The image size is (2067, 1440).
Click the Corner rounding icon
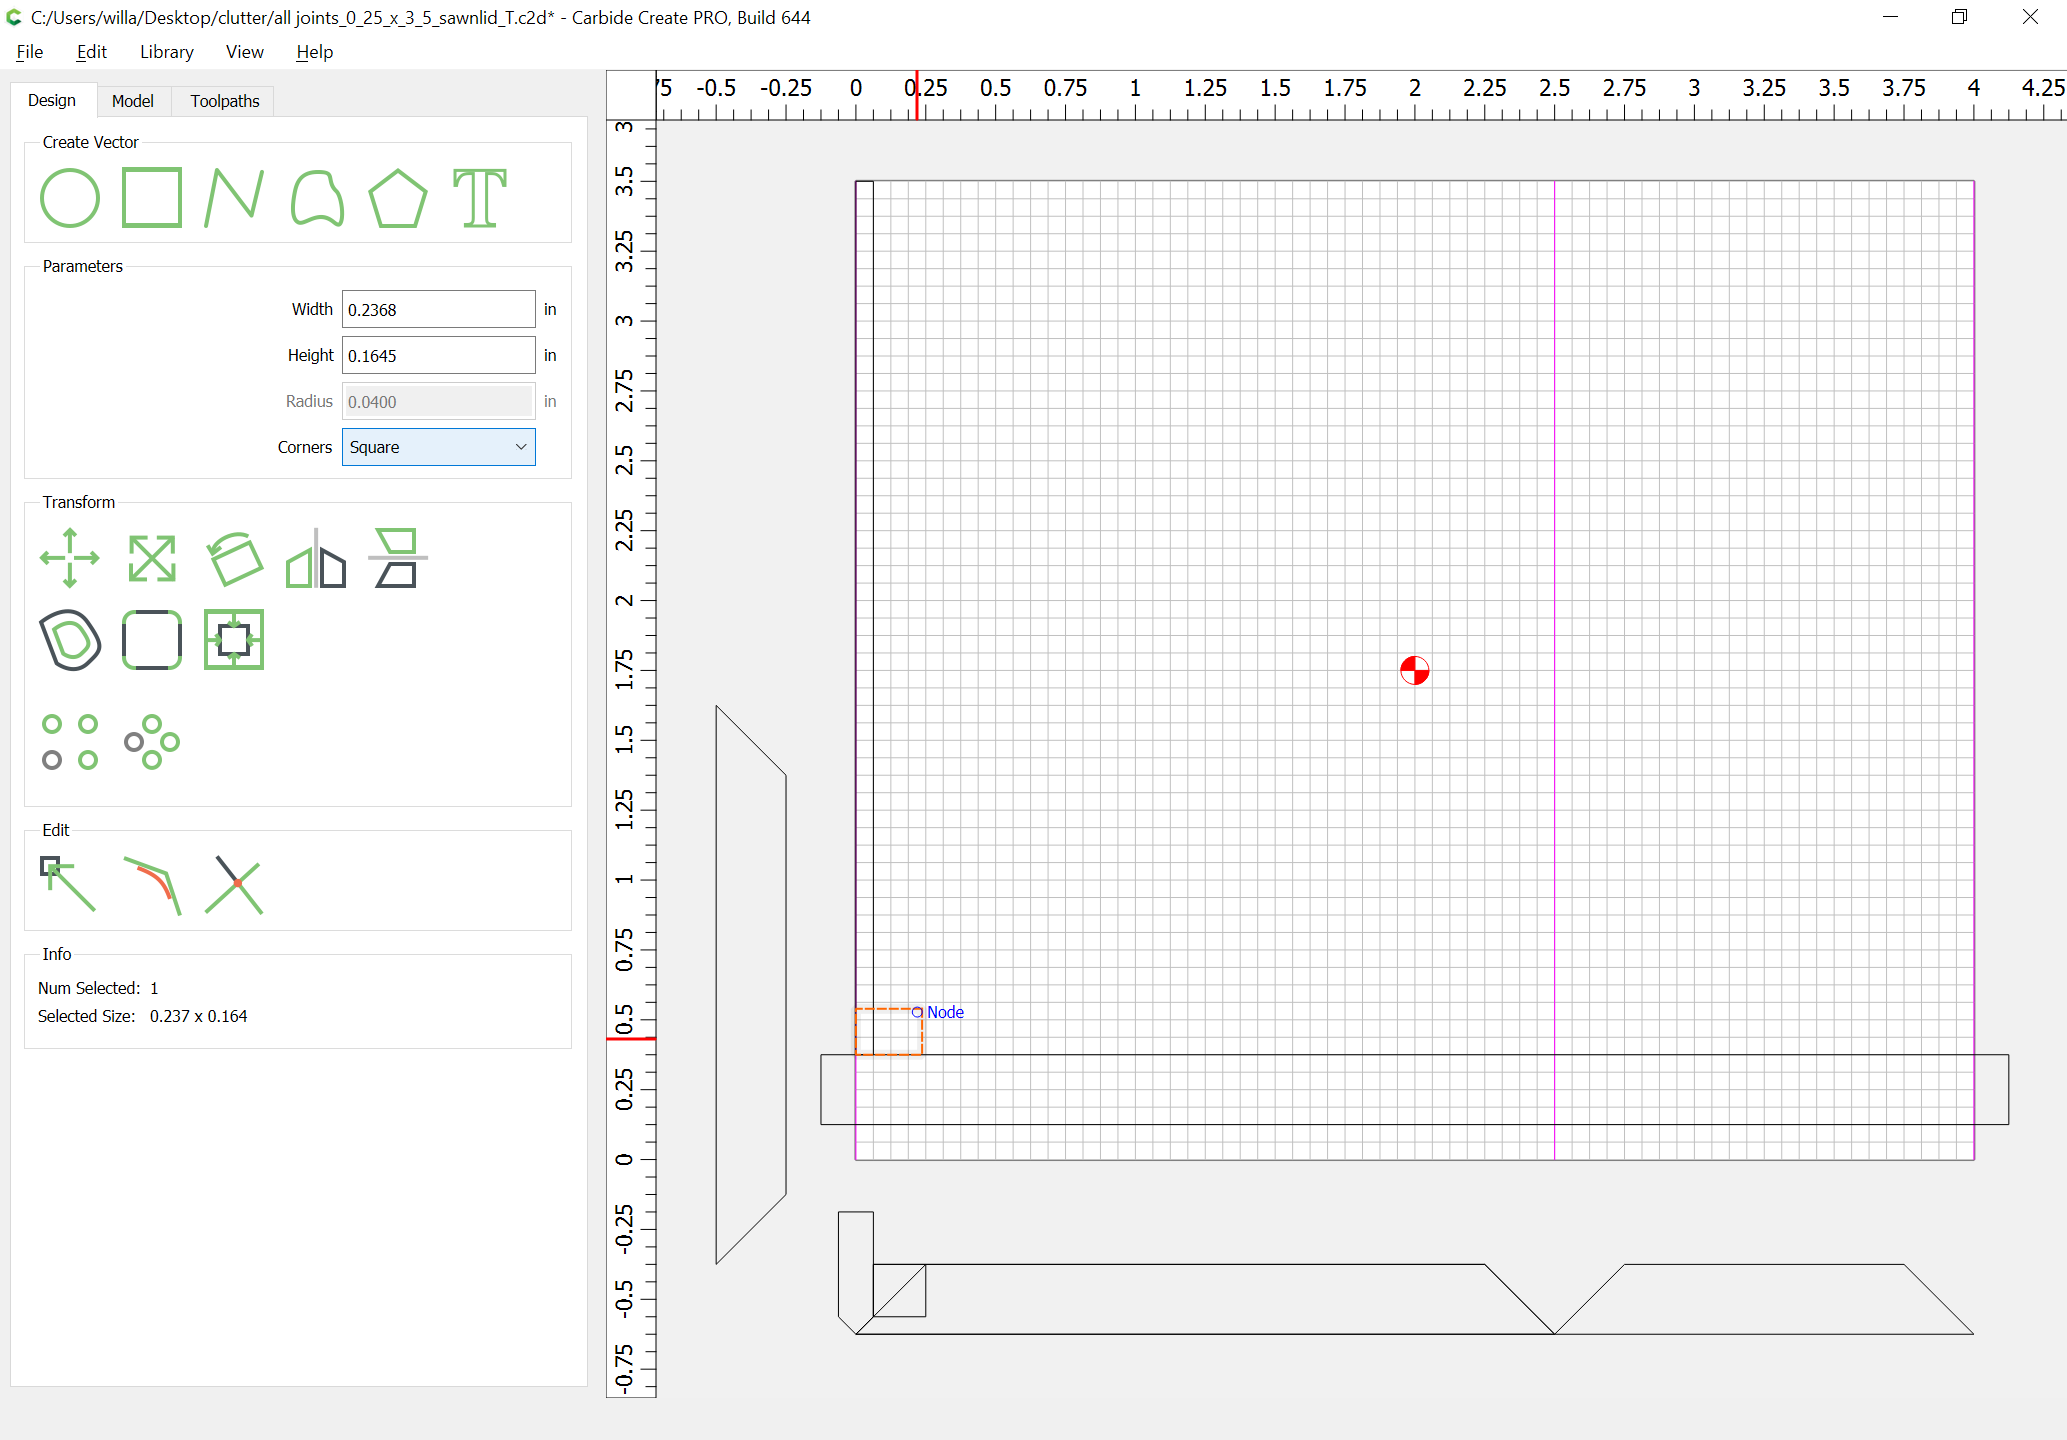tap(152, 640)
